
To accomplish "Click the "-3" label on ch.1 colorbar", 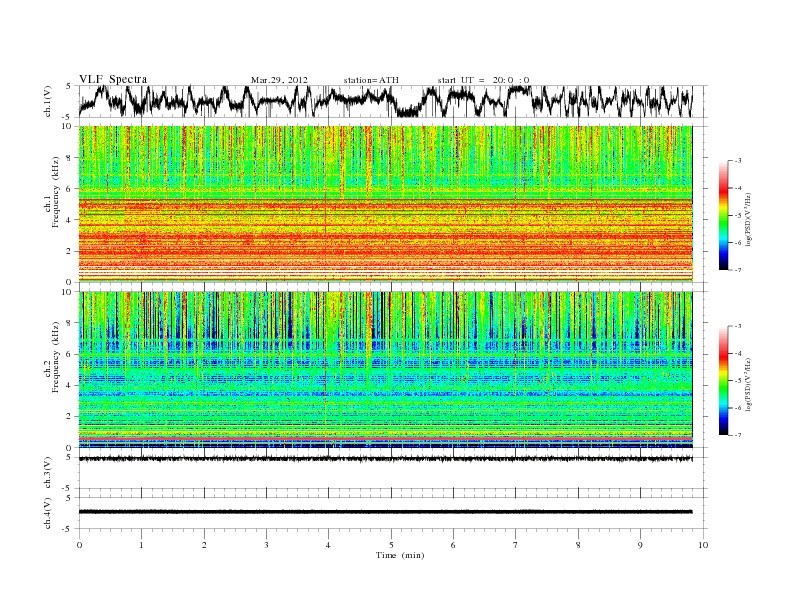I will 738,161.
